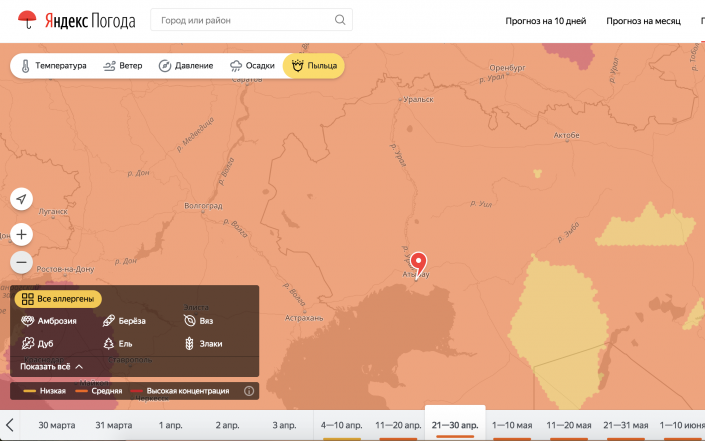Switch to the Осадки map layer
Screen dimensions: 705x441
[252, 66]
